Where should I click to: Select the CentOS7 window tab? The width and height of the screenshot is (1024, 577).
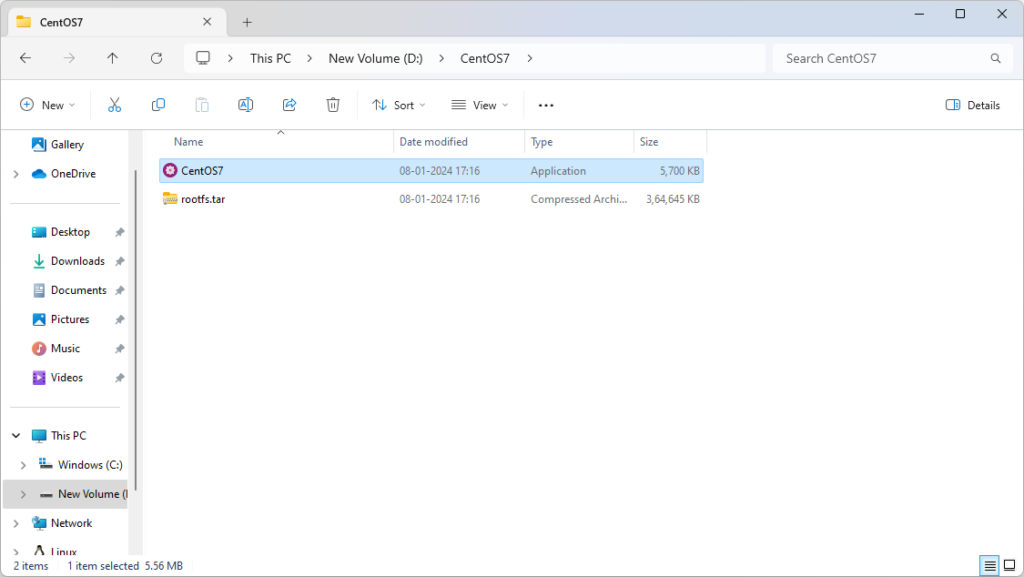[116, 22]
